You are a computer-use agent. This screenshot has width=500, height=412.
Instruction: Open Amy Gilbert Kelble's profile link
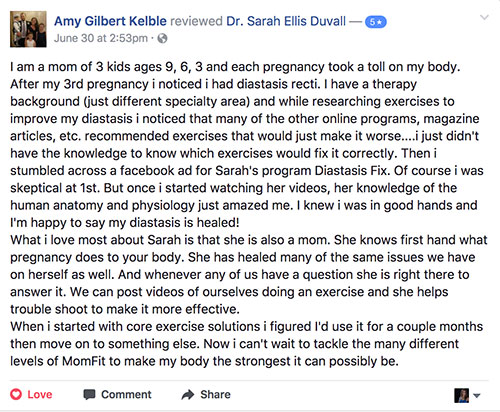click(x=110, y=21)
